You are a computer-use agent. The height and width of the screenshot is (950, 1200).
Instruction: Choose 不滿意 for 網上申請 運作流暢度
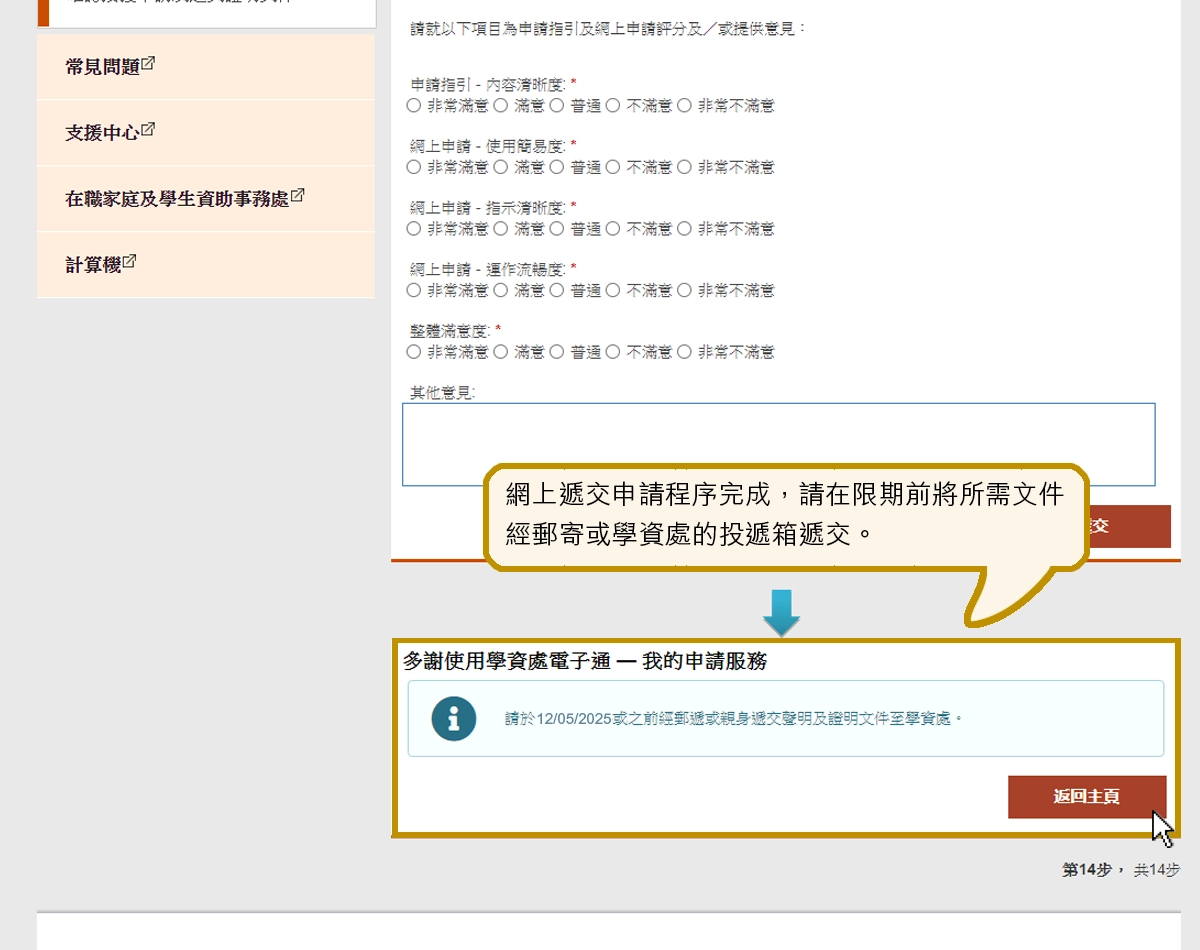613,291
